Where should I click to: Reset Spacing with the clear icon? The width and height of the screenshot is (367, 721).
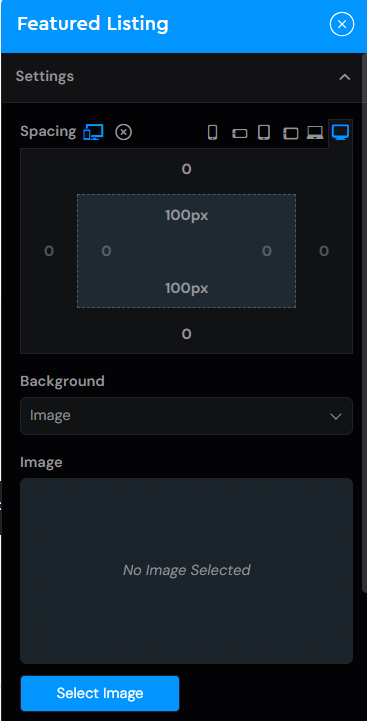coord(123,132)
